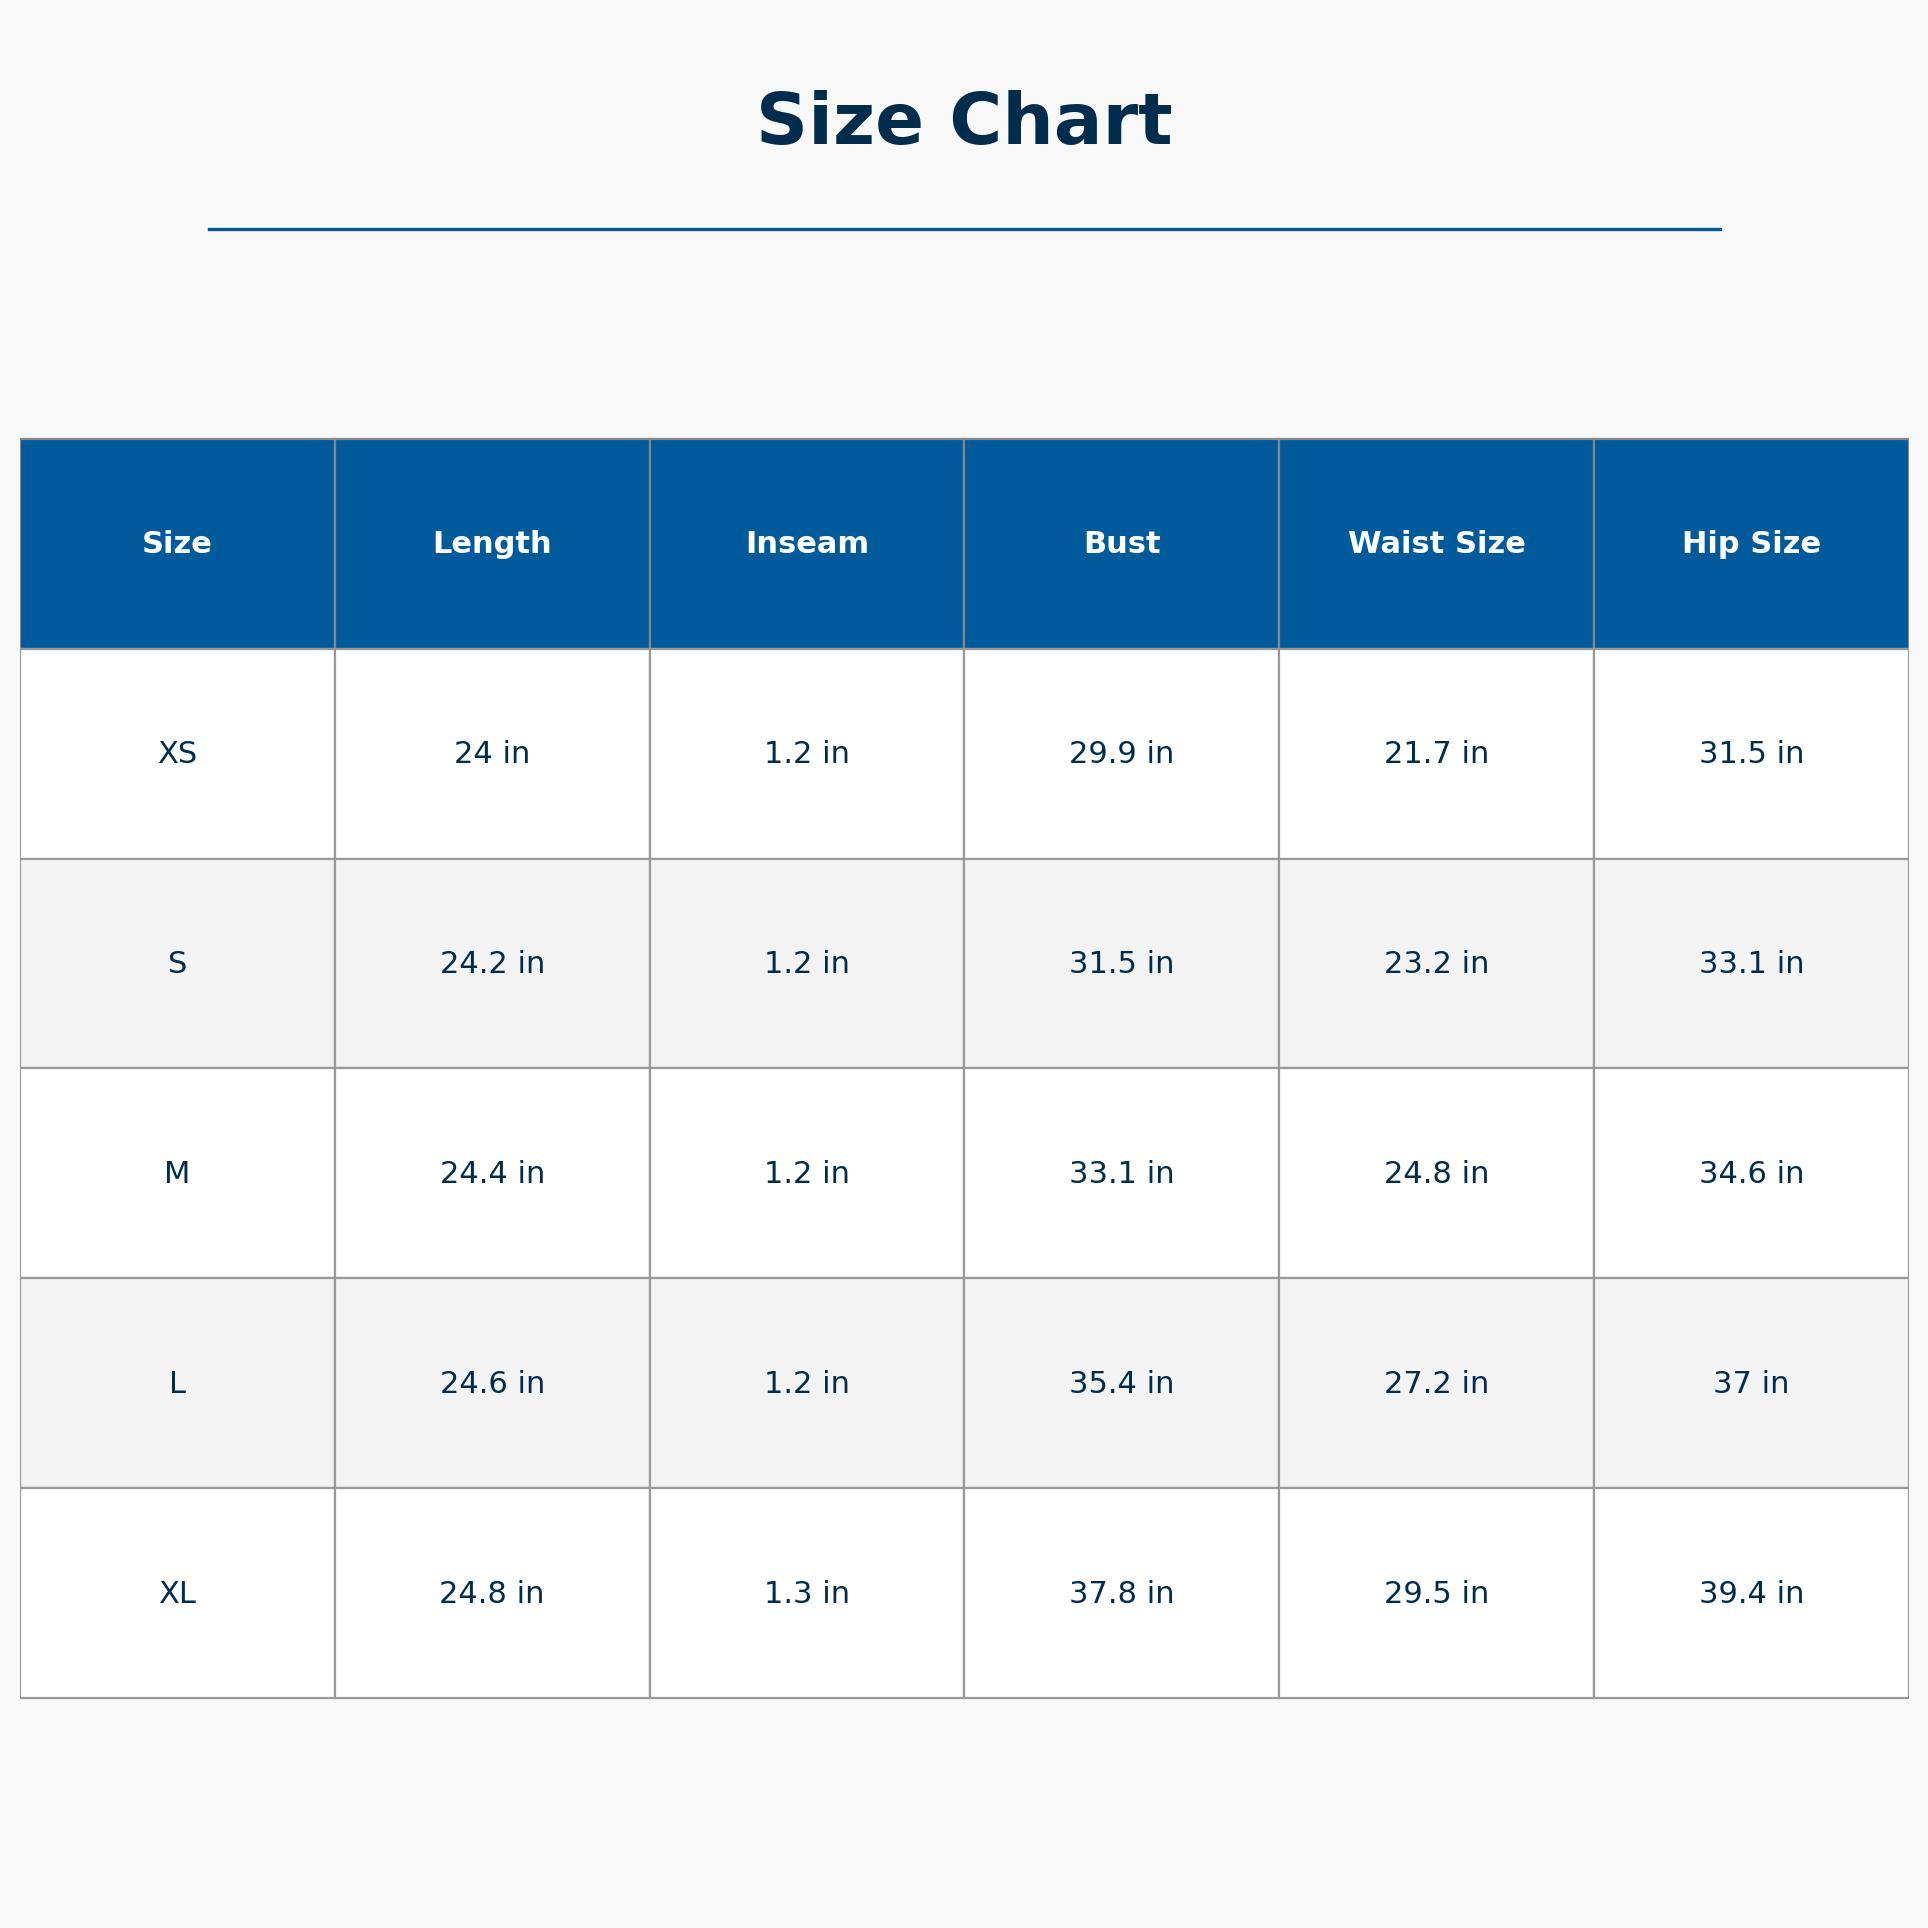Select the Size column header

coord(177,543)
